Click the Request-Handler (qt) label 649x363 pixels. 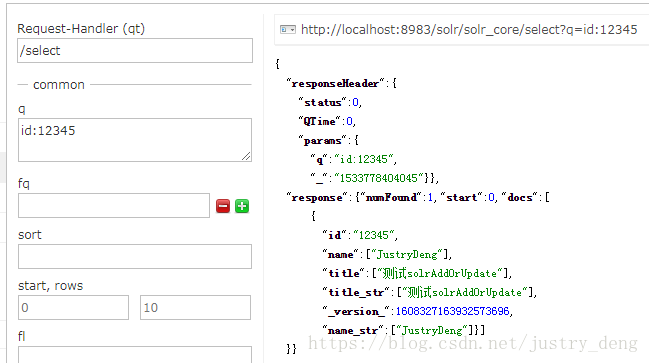(81, 29)
